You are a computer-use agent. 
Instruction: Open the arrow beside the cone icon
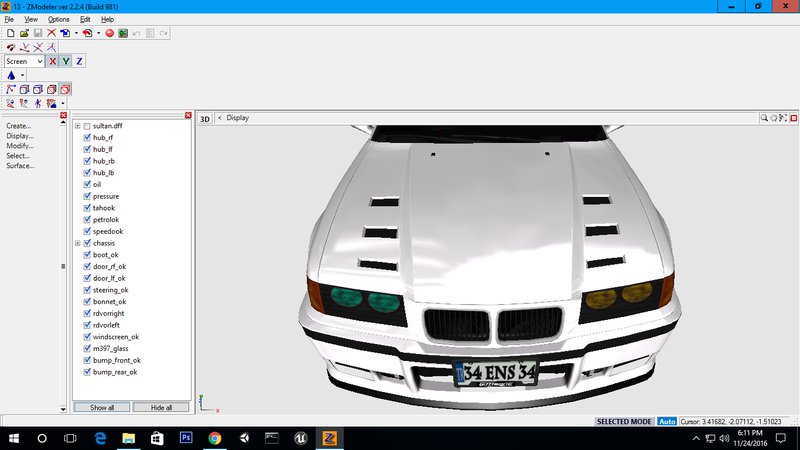22,76
